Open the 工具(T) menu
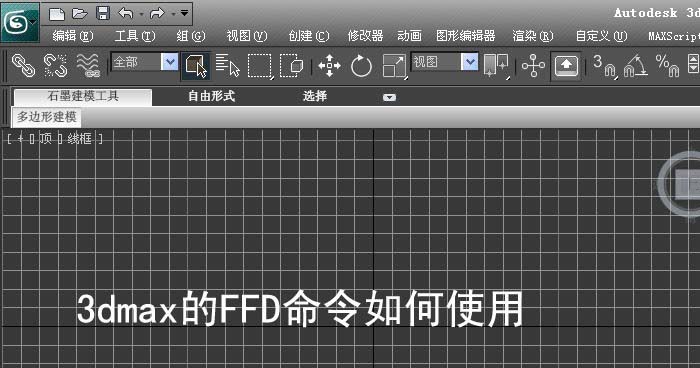This screenshot has height=368, width=700. pyautogui.click(x=135, y=36)
